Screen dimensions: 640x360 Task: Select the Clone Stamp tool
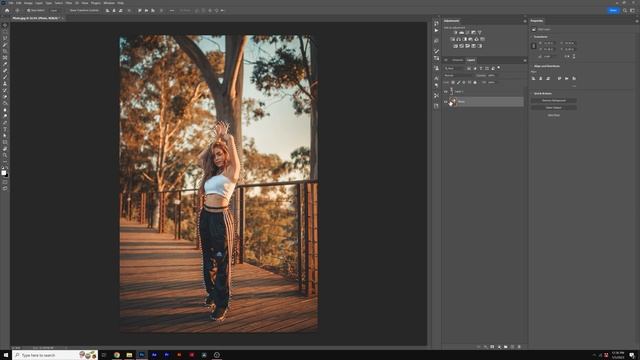[5, 83]
